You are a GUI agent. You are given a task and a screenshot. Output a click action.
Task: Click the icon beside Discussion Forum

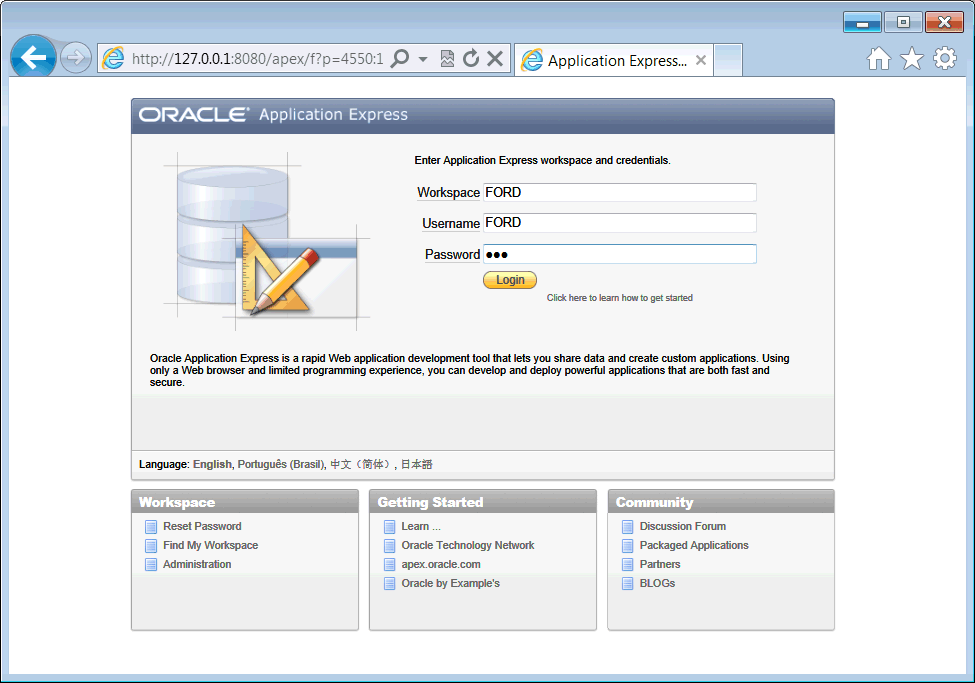coord(627,527)
